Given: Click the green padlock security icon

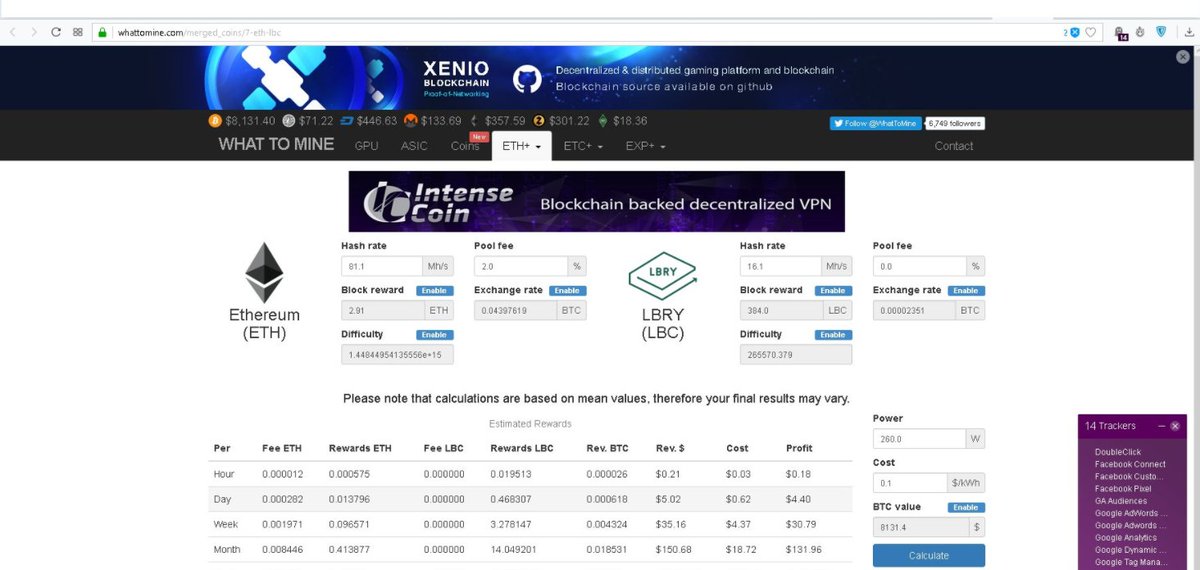Looking at the screenshot, I should 102,32.
